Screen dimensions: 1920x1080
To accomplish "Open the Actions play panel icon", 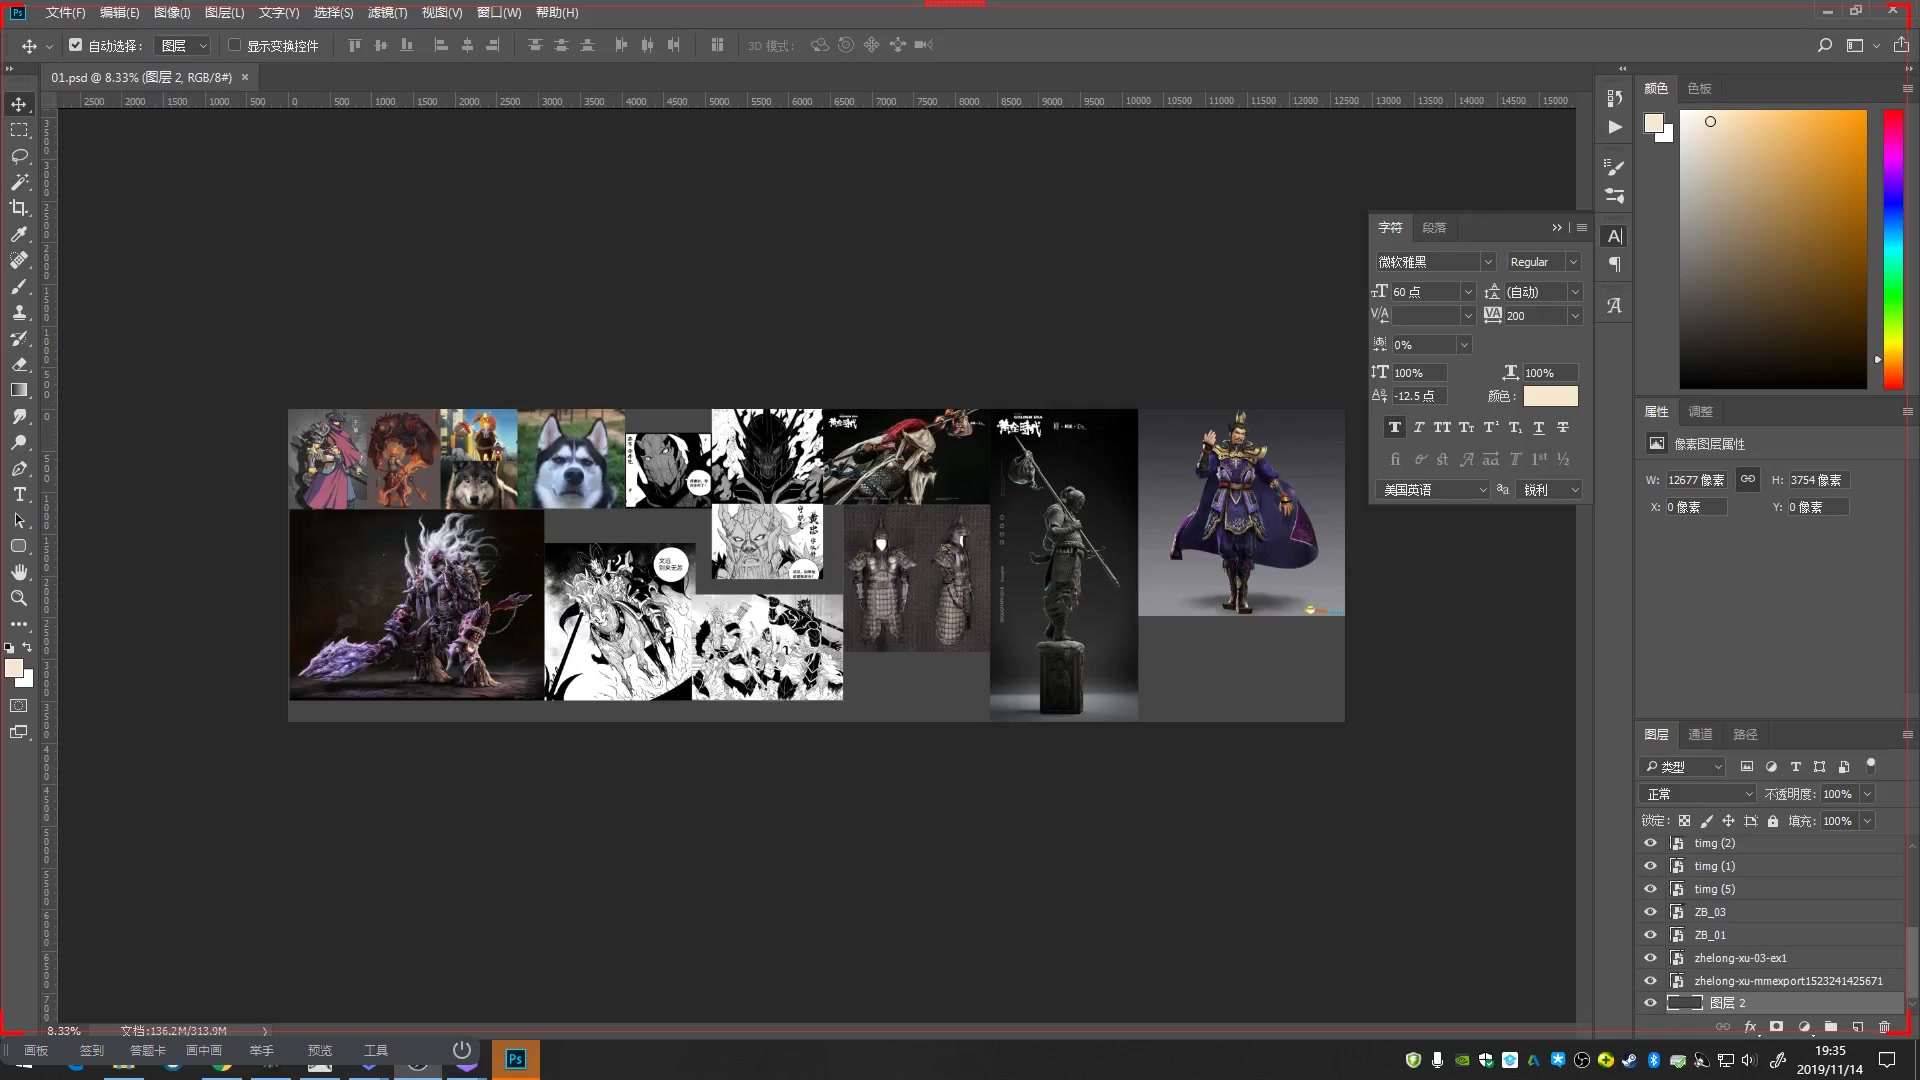I will point(1614,127).
